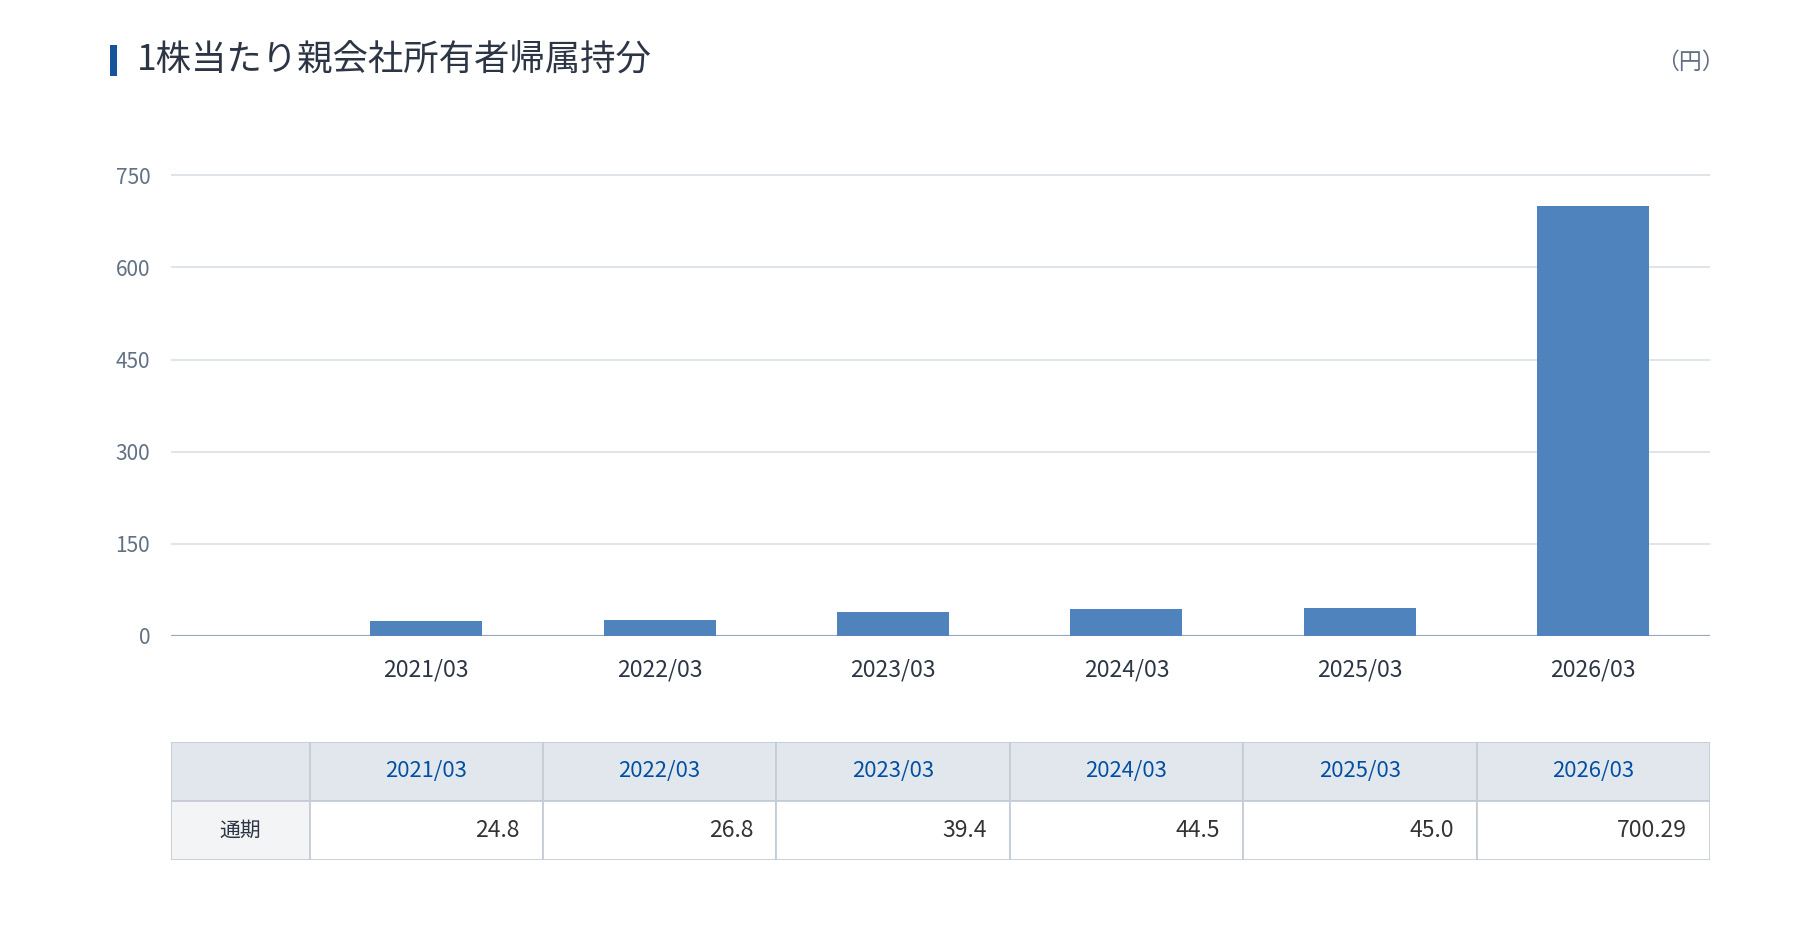The height and width of the screenshot is (945, 1800).
Task: Click the 600 y-axis label
Action: (x=133, y=268)
